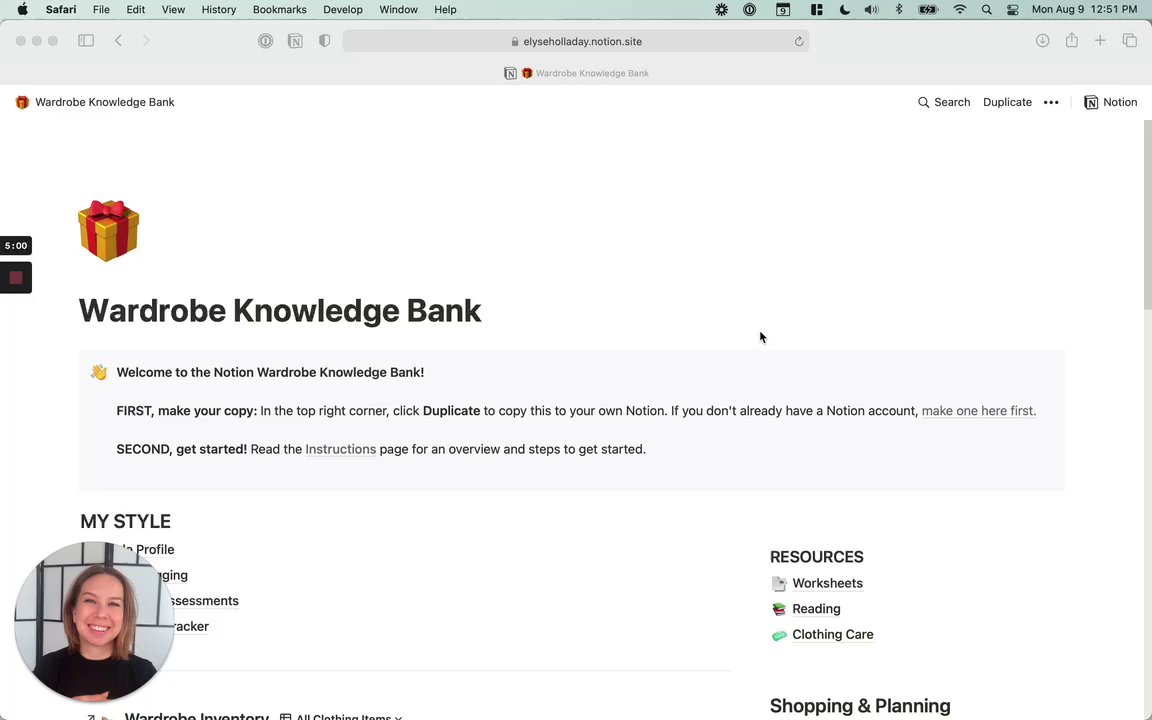Viewport: 1152px width, 720px height.
Task: Open the Notion Web Clipper extension
Action: tap(295, 41)
